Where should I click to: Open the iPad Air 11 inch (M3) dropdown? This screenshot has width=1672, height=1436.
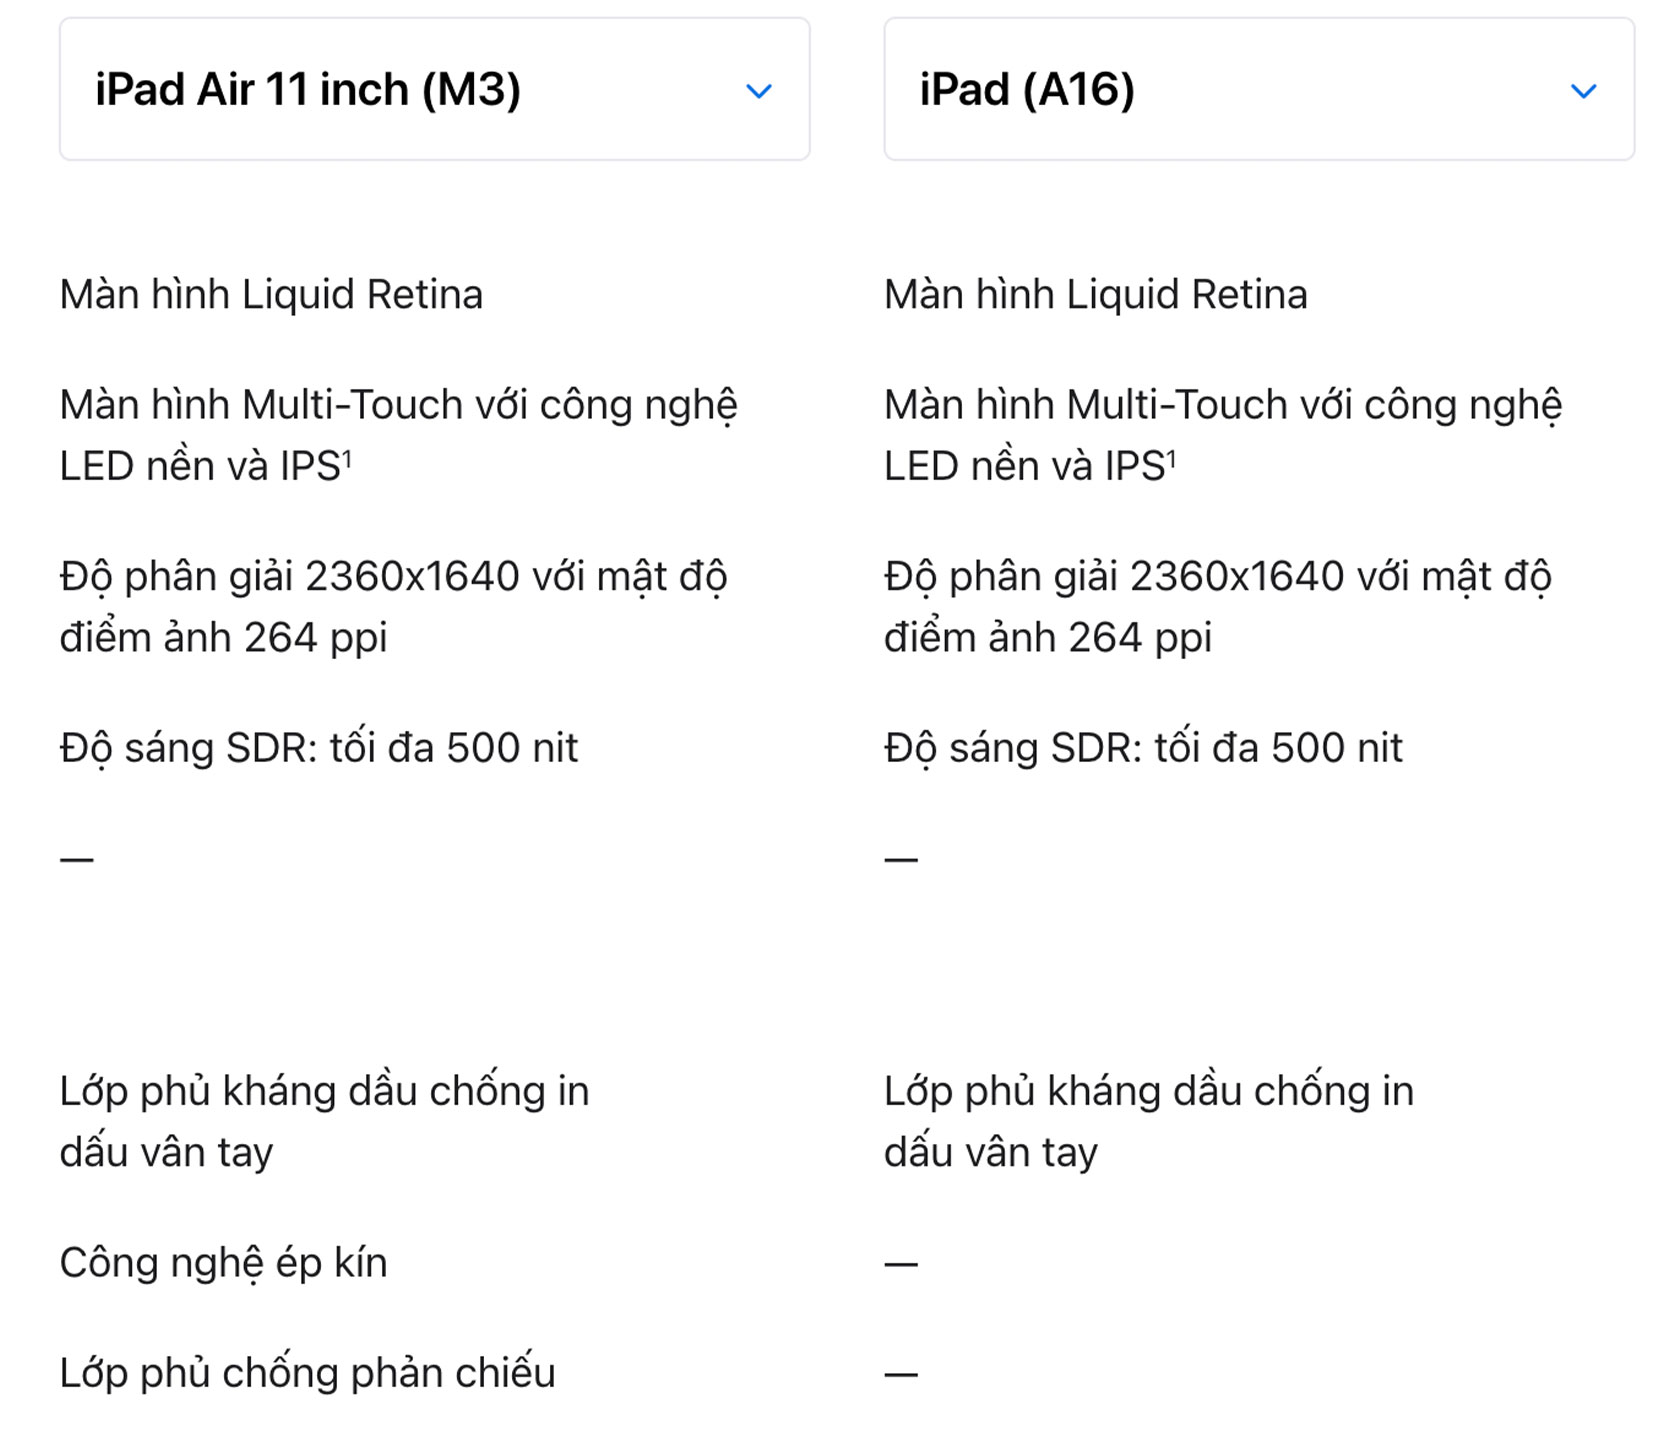434,89
